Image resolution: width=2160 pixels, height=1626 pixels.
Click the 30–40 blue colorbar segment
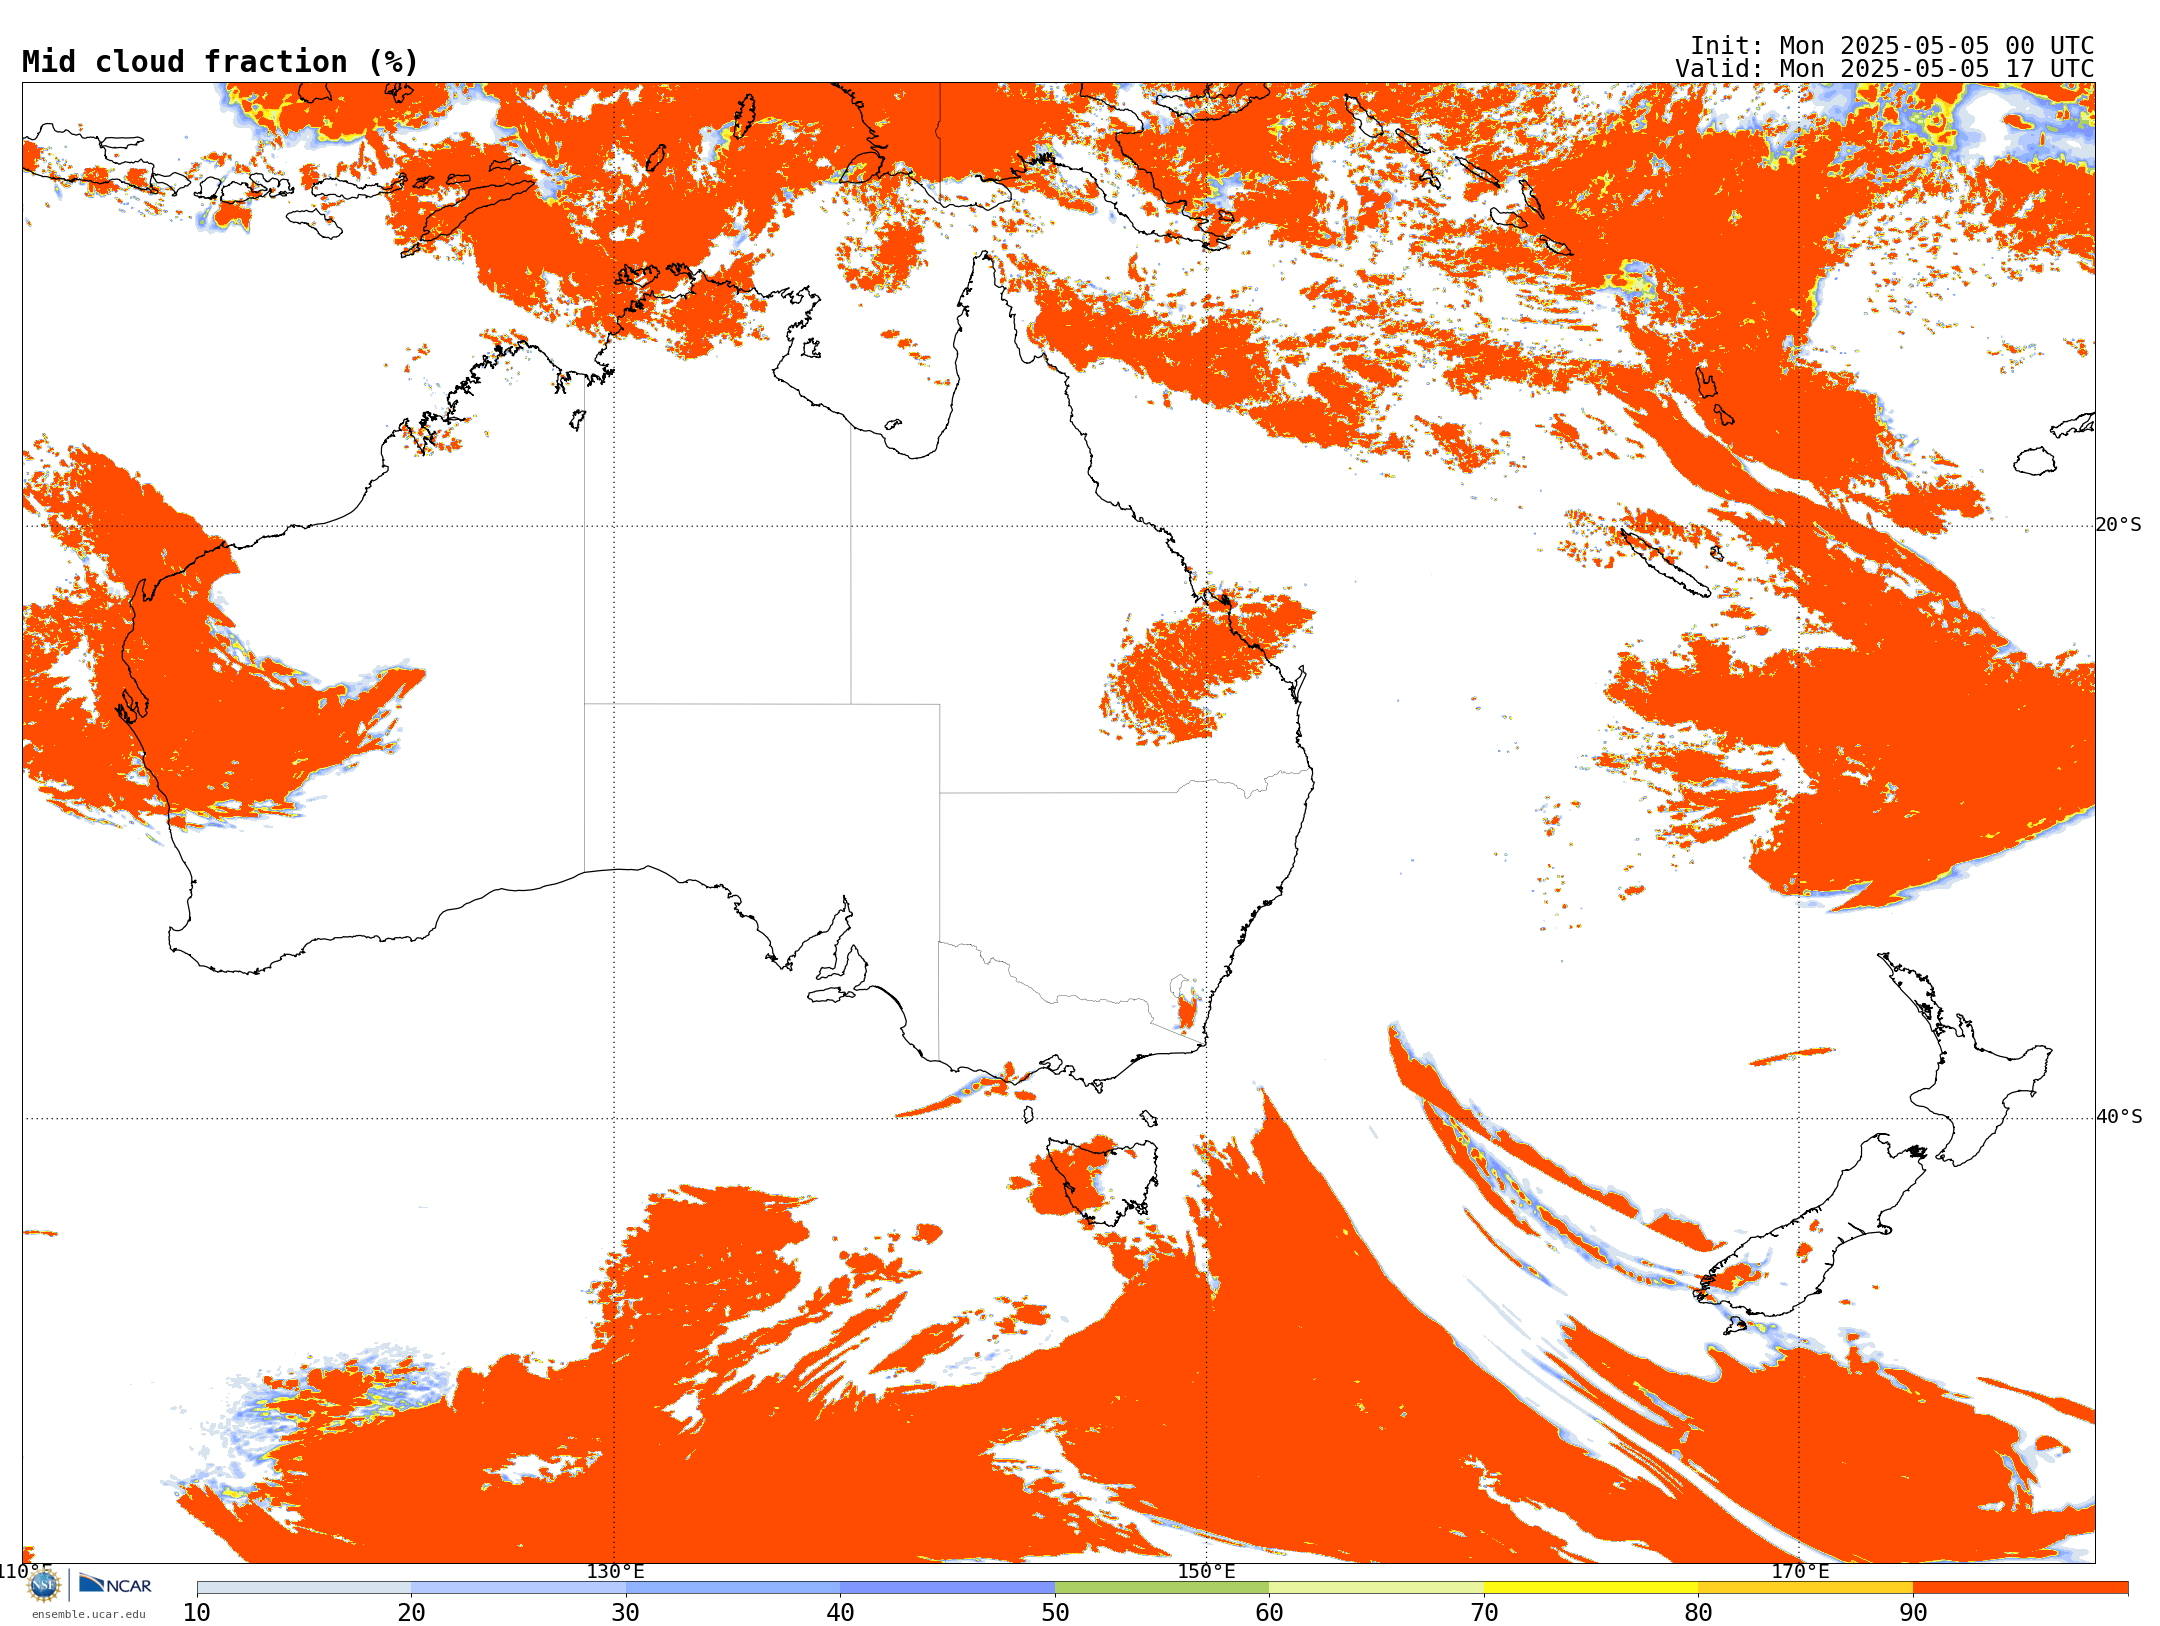coord(733,1588)
